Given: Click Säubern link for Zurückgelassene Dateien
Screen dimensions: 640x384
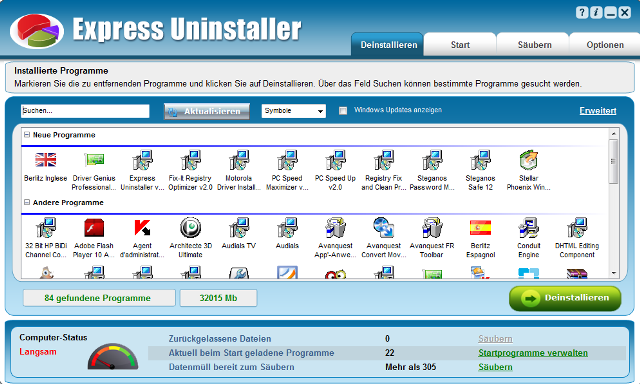Looking at the screenshot, I should (x=495, y=339).
